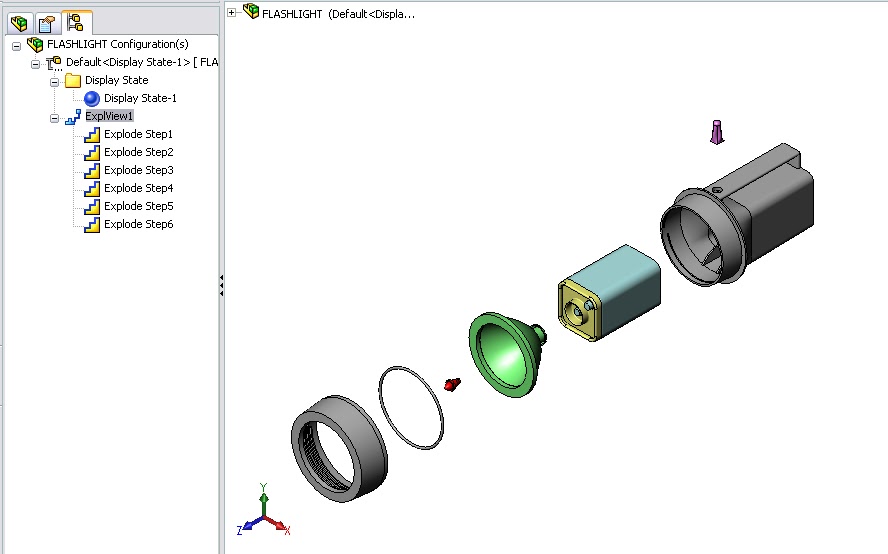The height and width of the screenshot is (554, 888).
Task: Select Explode Step4 label
Action: (x=139, y=188)
